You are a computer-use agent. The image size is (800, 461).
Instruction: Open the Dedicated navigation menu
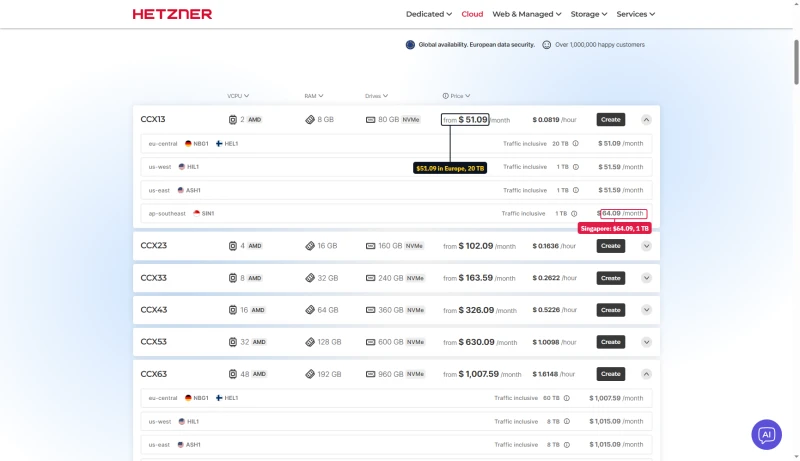[429, 14]
